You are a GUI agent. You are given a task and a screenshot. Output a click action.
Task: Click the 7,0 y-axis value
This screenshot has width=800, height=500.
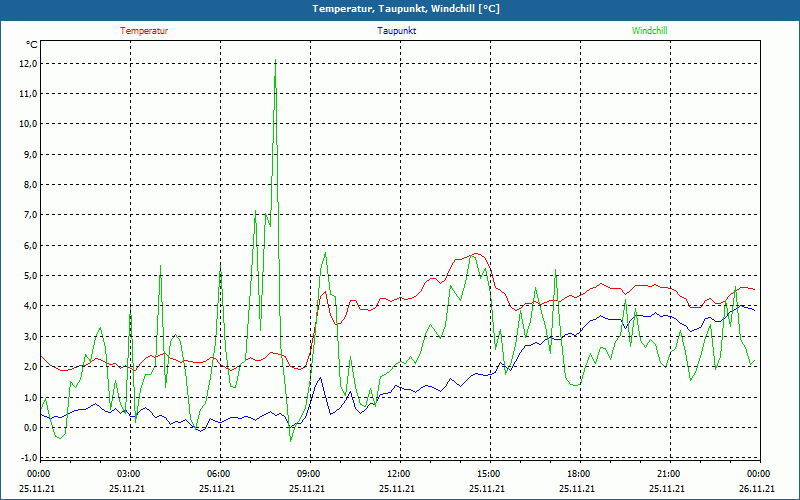pyautogui.click(x=30, y=215)
